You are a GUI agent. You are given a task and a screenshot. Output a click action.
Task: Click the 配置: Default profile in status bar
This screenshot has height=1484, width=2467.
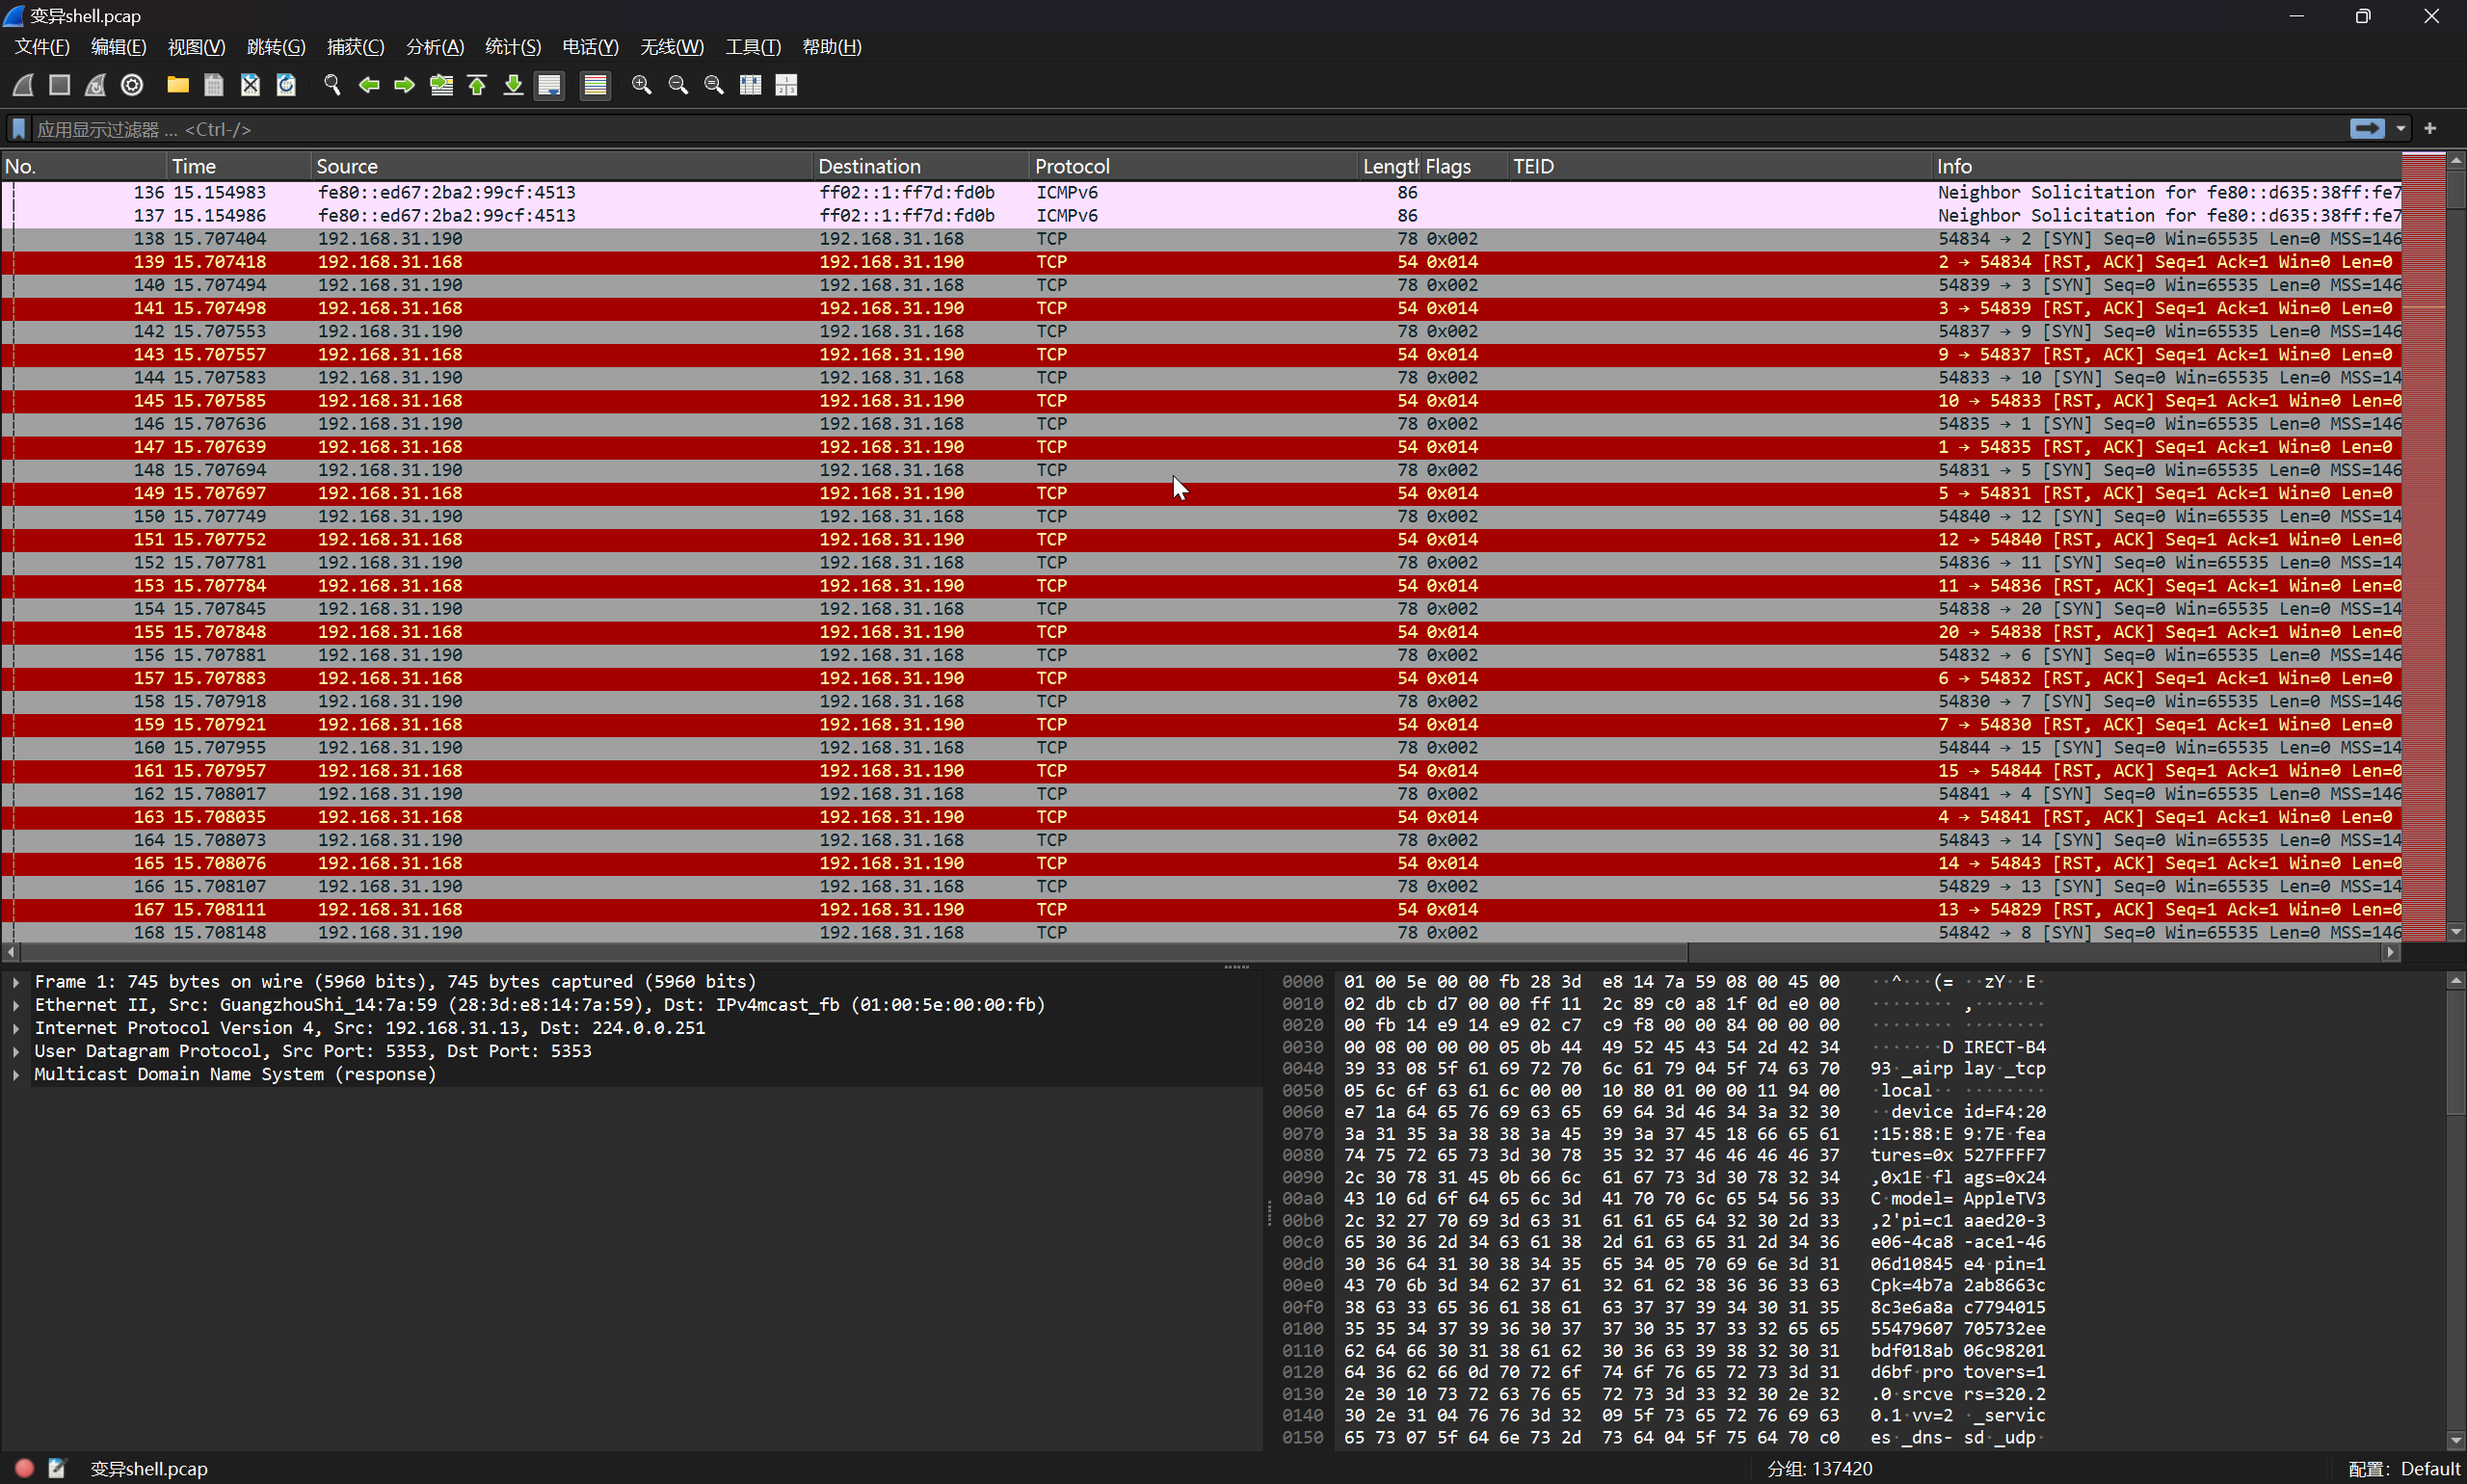(x=2403, y=1468)
